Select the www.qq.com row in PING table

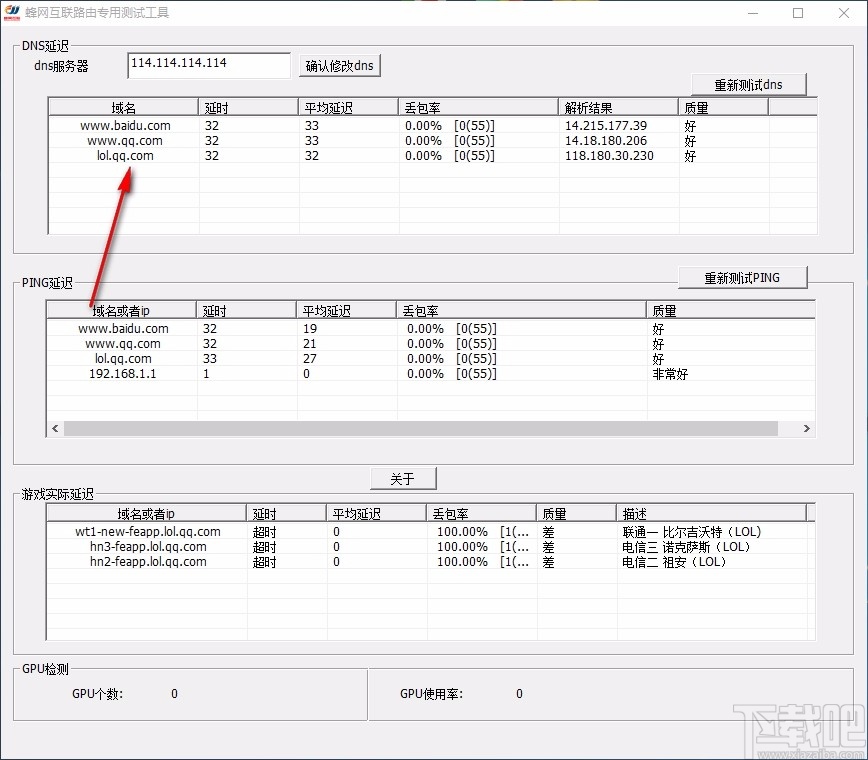click(123, 343)
